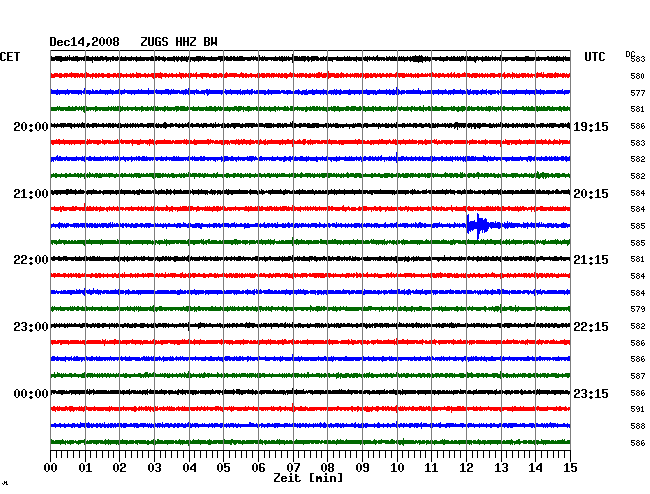Pick the 00 minute axis tick label

tap(51, 467)
